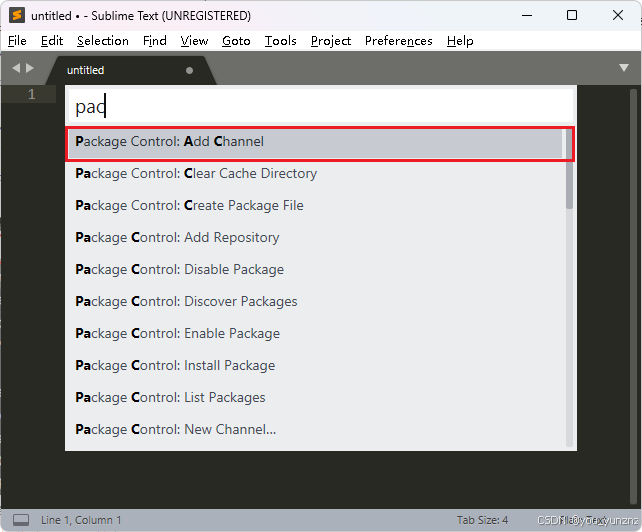Click the previous tab left arrow

point(16,68)
